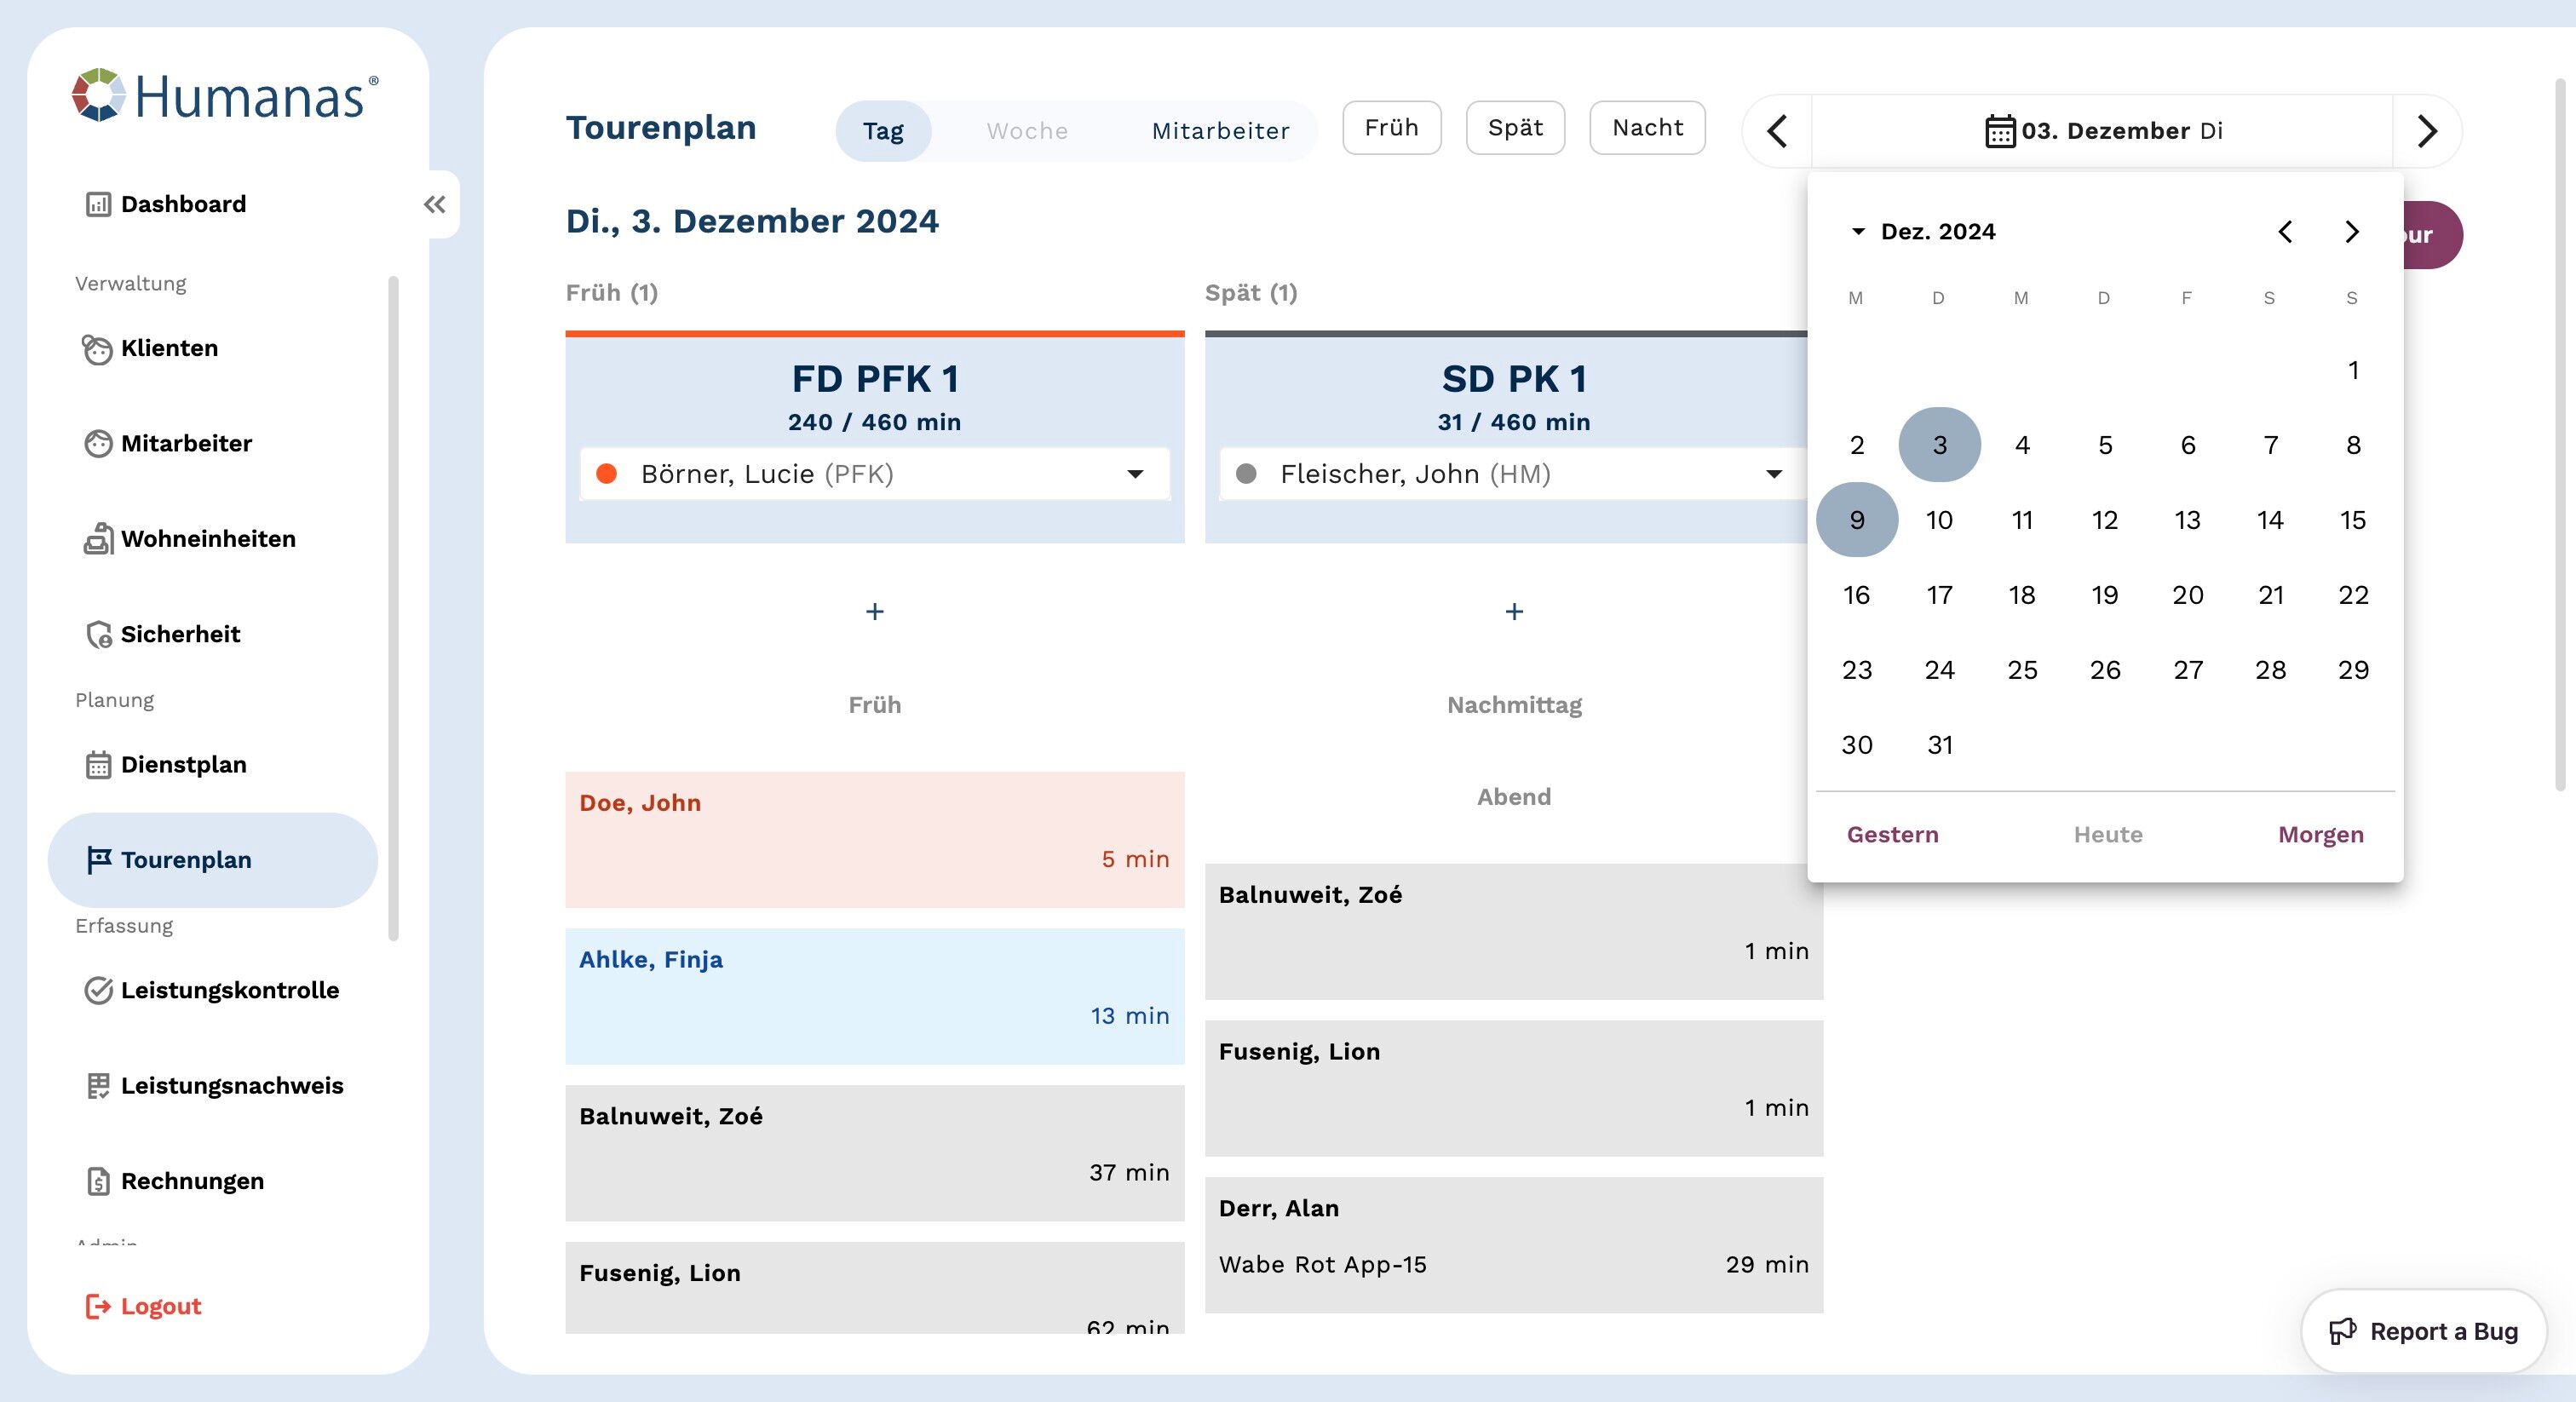Screen dimensions: 2576x1402
Task: Open Leistungskontrolle checkmark icon
Action: (98, 990)
